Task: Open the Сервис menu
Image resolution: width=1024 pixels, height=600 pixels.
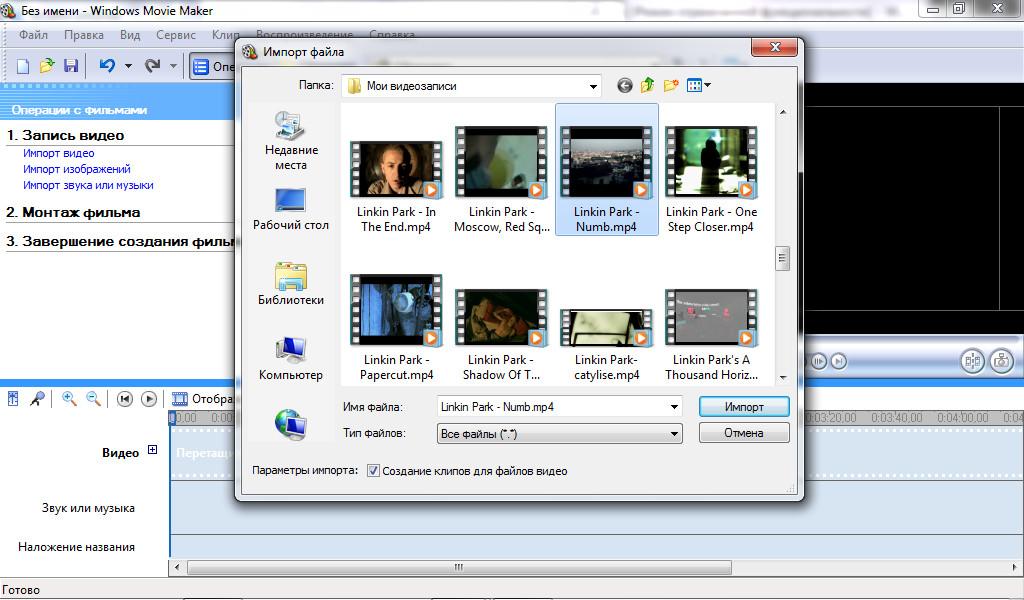Action: click(x=176, y=35)
